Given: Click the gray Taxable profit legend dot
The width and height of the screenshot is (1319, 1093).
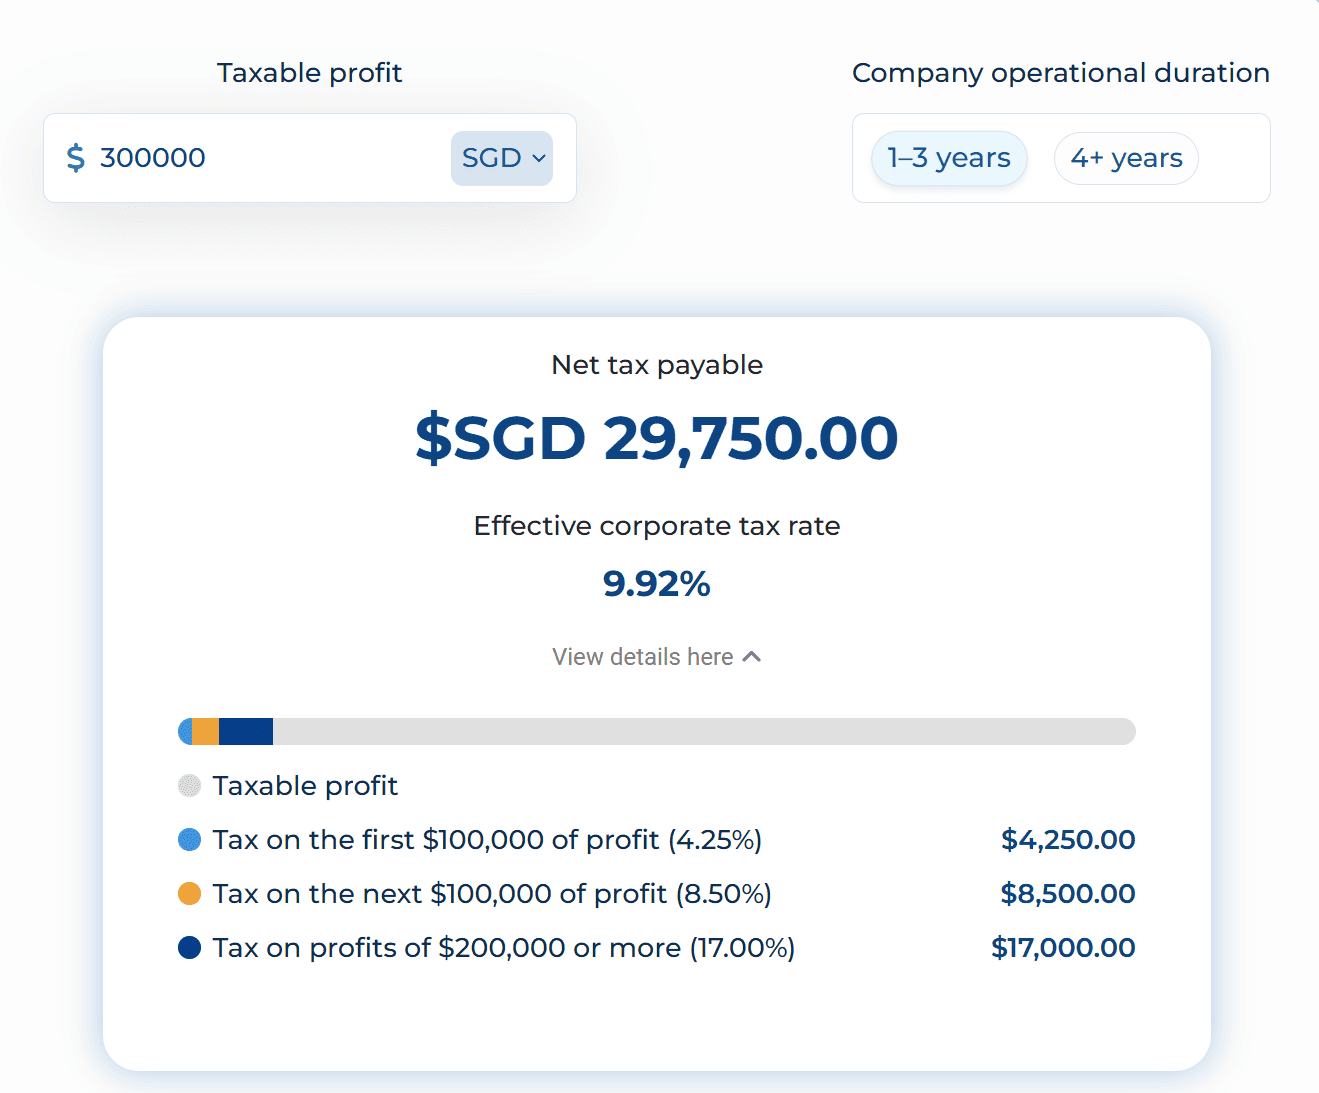Looking at the screenshot, I should [x=189, y=786].
